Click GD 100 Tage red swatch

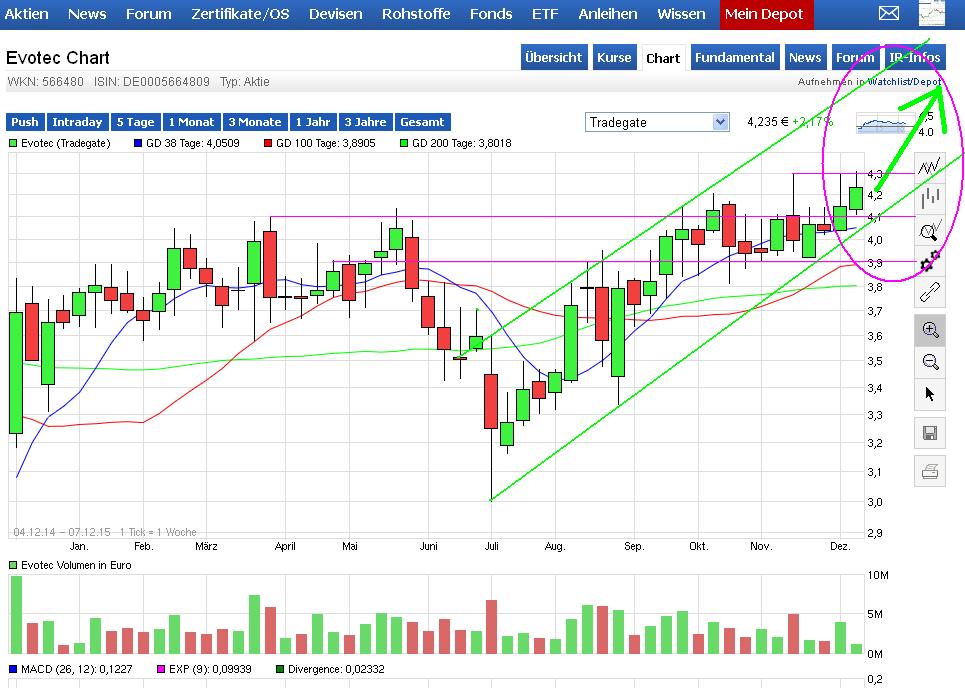268,143
